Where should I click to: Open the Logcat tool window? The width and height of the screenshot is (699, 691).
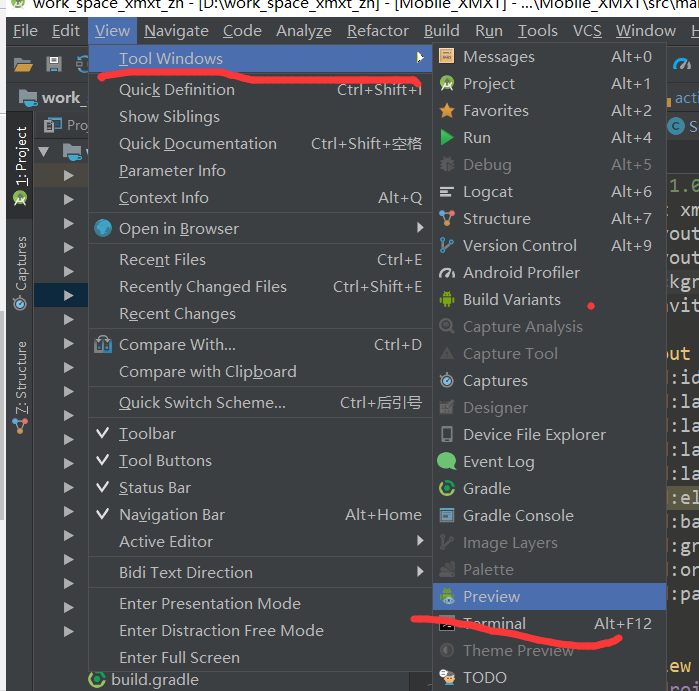coord(549,192)
